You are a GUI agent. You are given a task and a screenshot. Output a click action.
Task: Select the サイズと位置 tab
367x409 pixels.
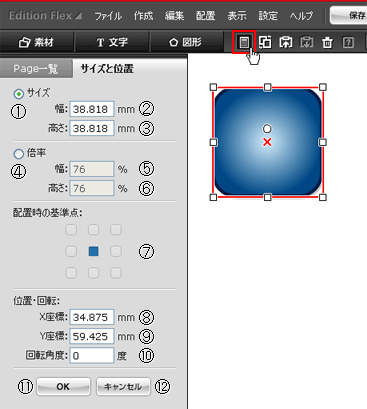[107, 69]
